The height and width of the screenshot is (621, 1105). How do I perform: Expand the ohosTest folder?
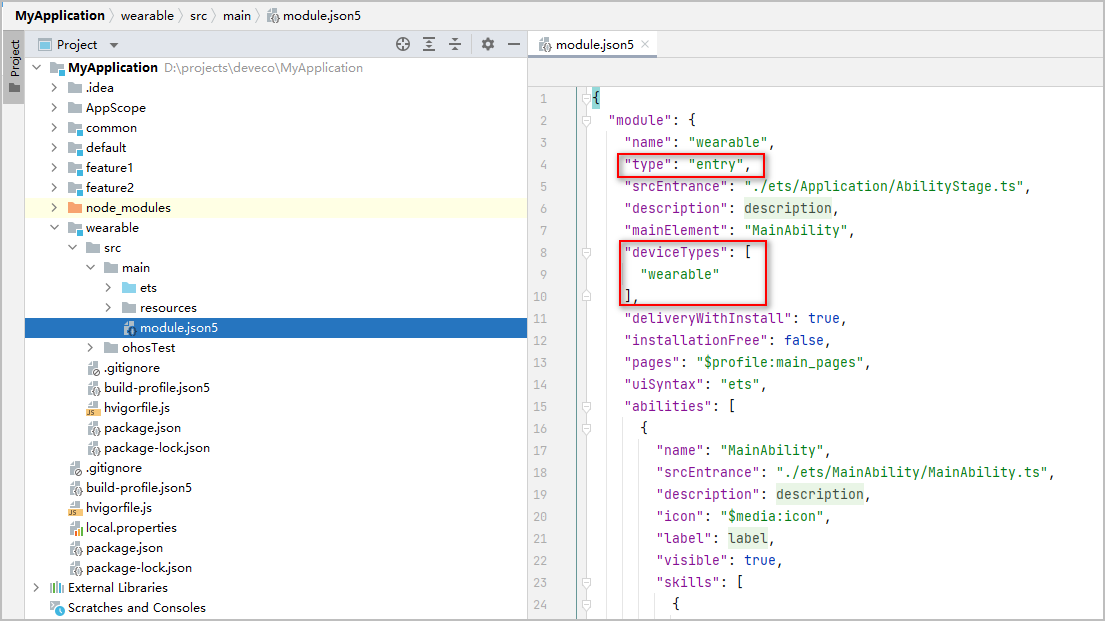pos(90,348)
